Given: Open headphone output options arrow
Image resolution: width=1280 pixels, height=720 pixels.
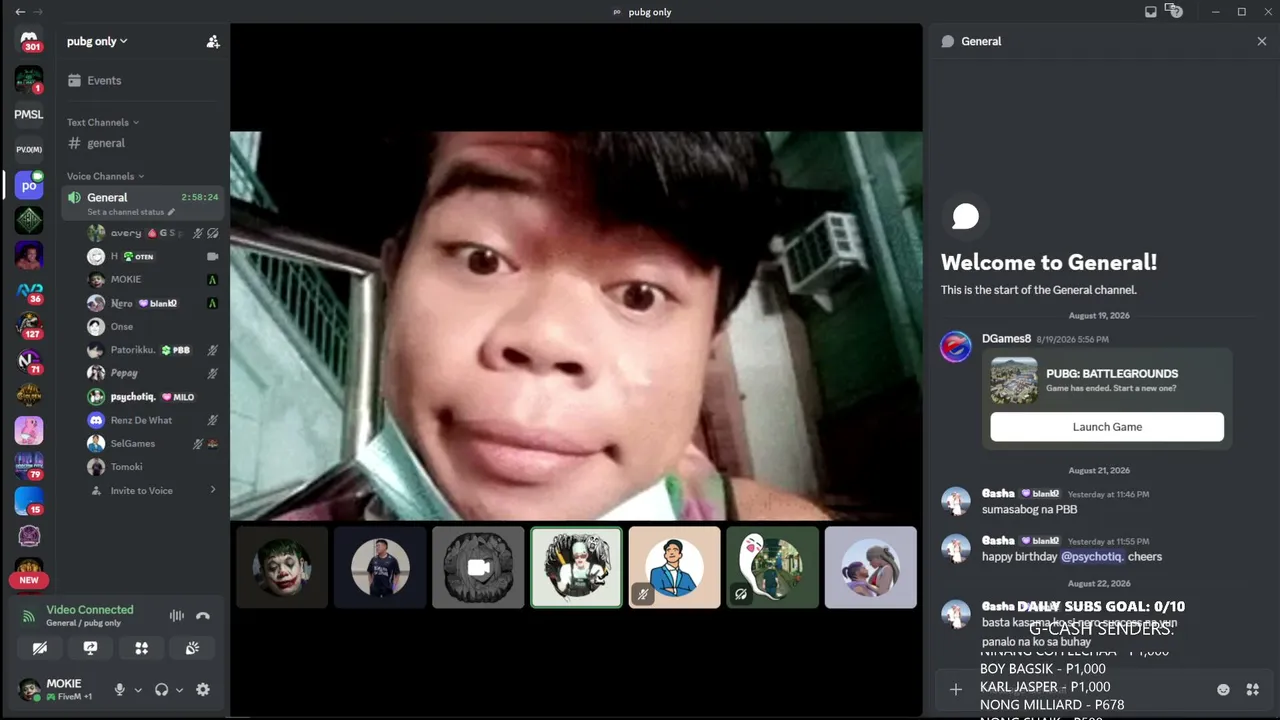Looking at the screenshot, I should click(x=180, y=689).
